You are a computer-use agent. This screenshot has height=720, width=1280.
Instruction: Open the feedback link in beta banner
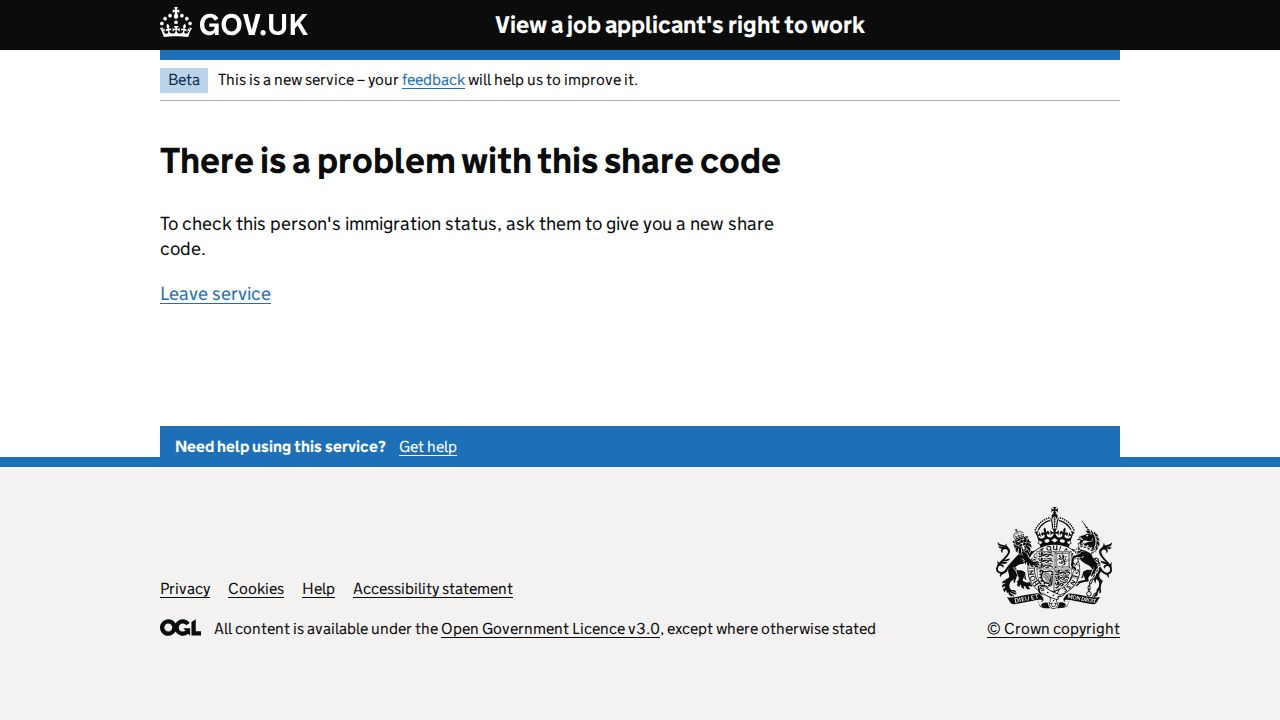(433, 80)
